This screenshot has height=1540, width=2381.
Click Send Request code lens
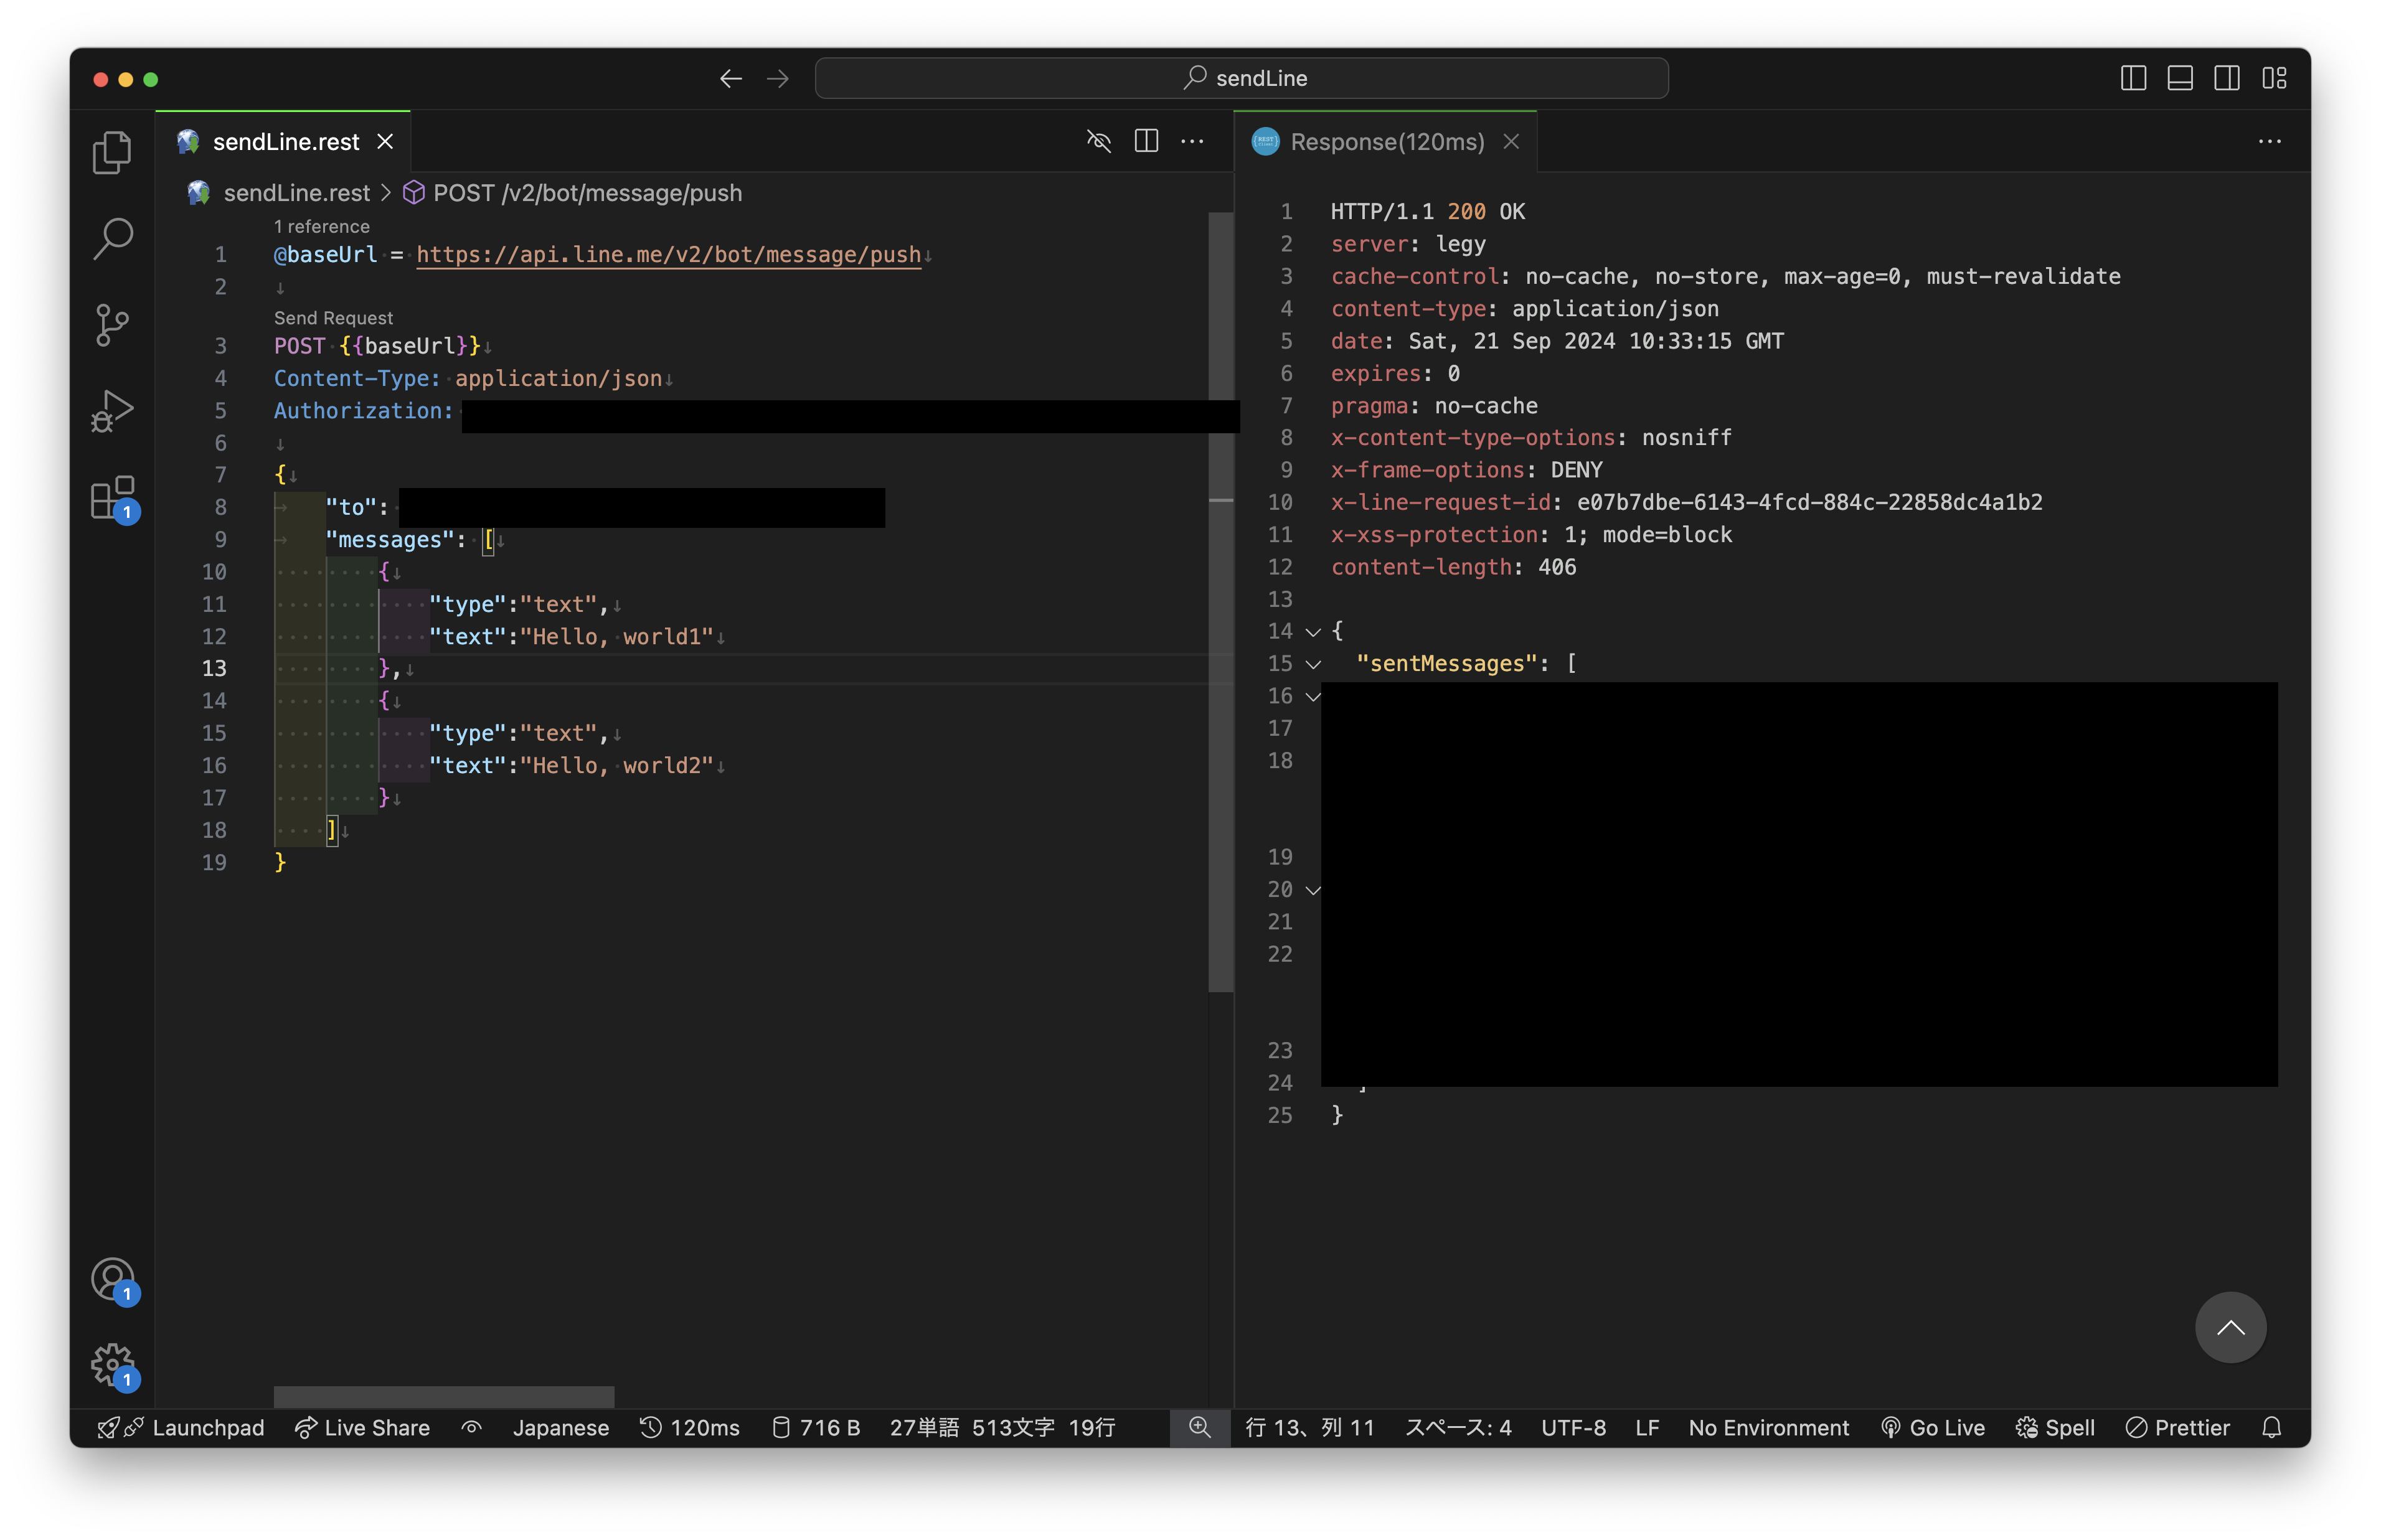pyautogui.click(x=333, y=318)
